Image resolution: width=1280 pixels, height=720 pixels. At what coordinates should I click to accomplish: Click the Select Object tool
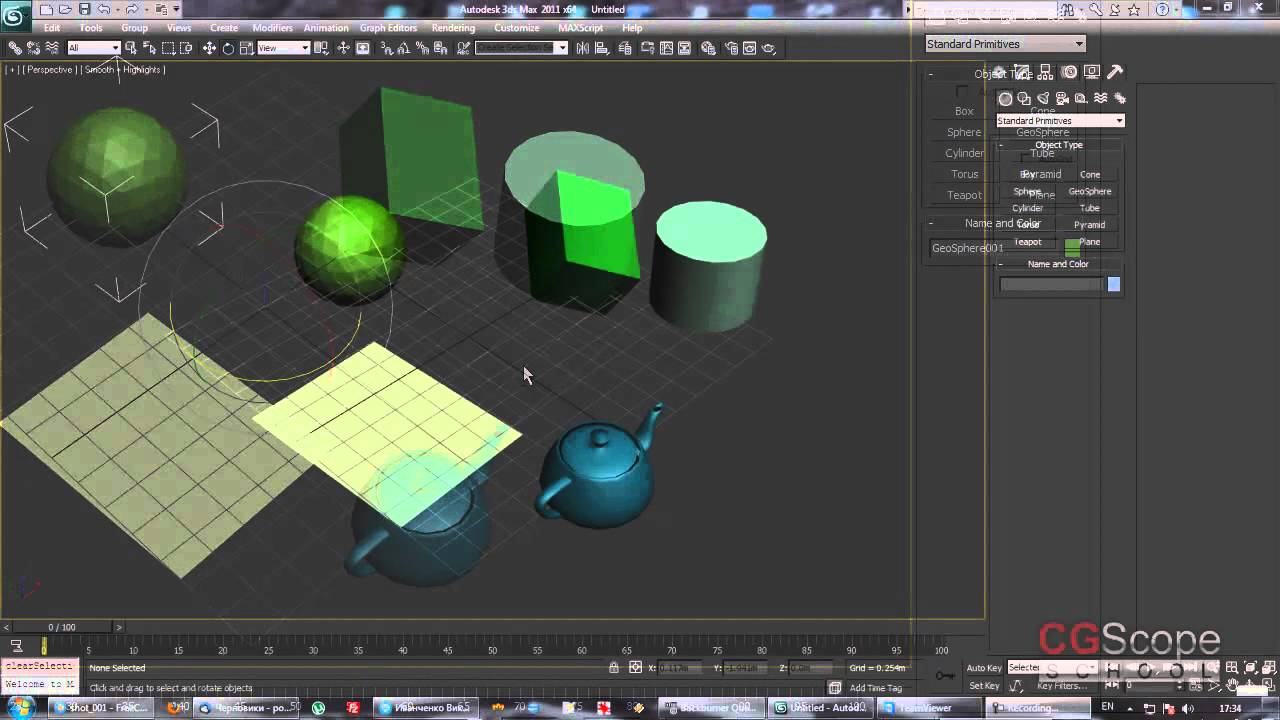pos(130,48)
